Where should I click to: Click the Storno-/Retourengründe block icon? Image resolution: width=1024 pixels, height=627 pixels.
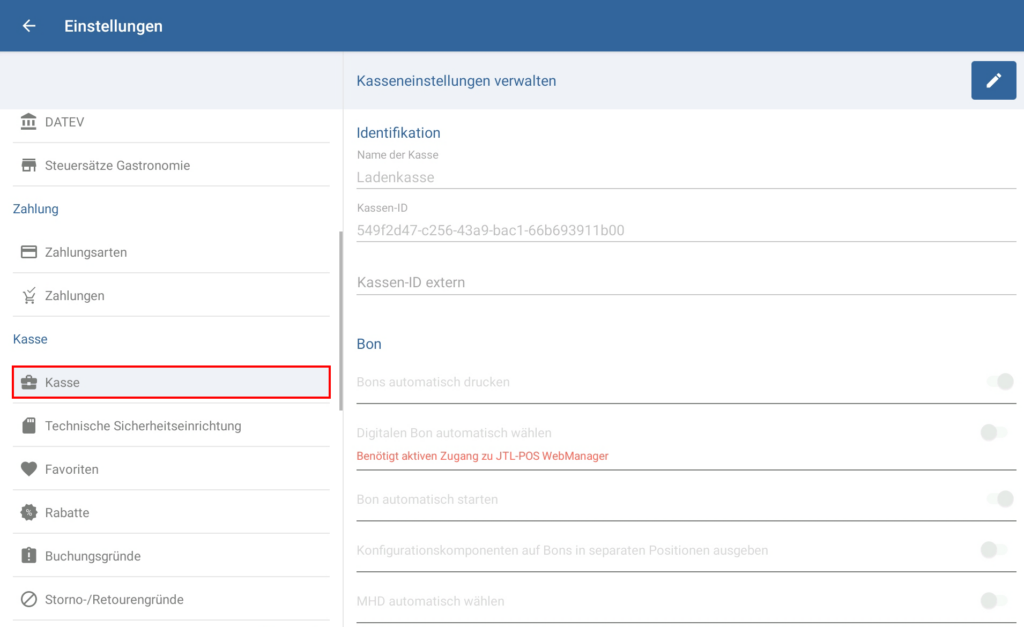[29, 600]
